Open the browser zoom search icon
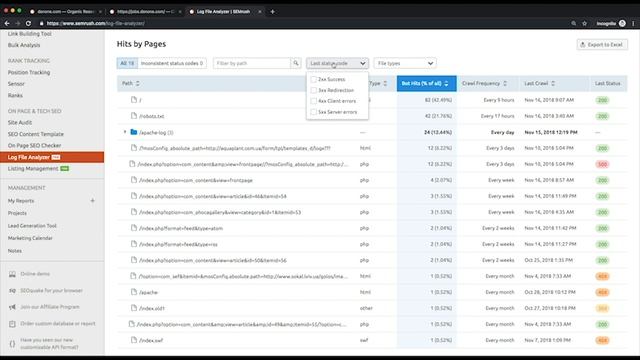The height and width of the screenshot is (360, 640). (573, 23)
